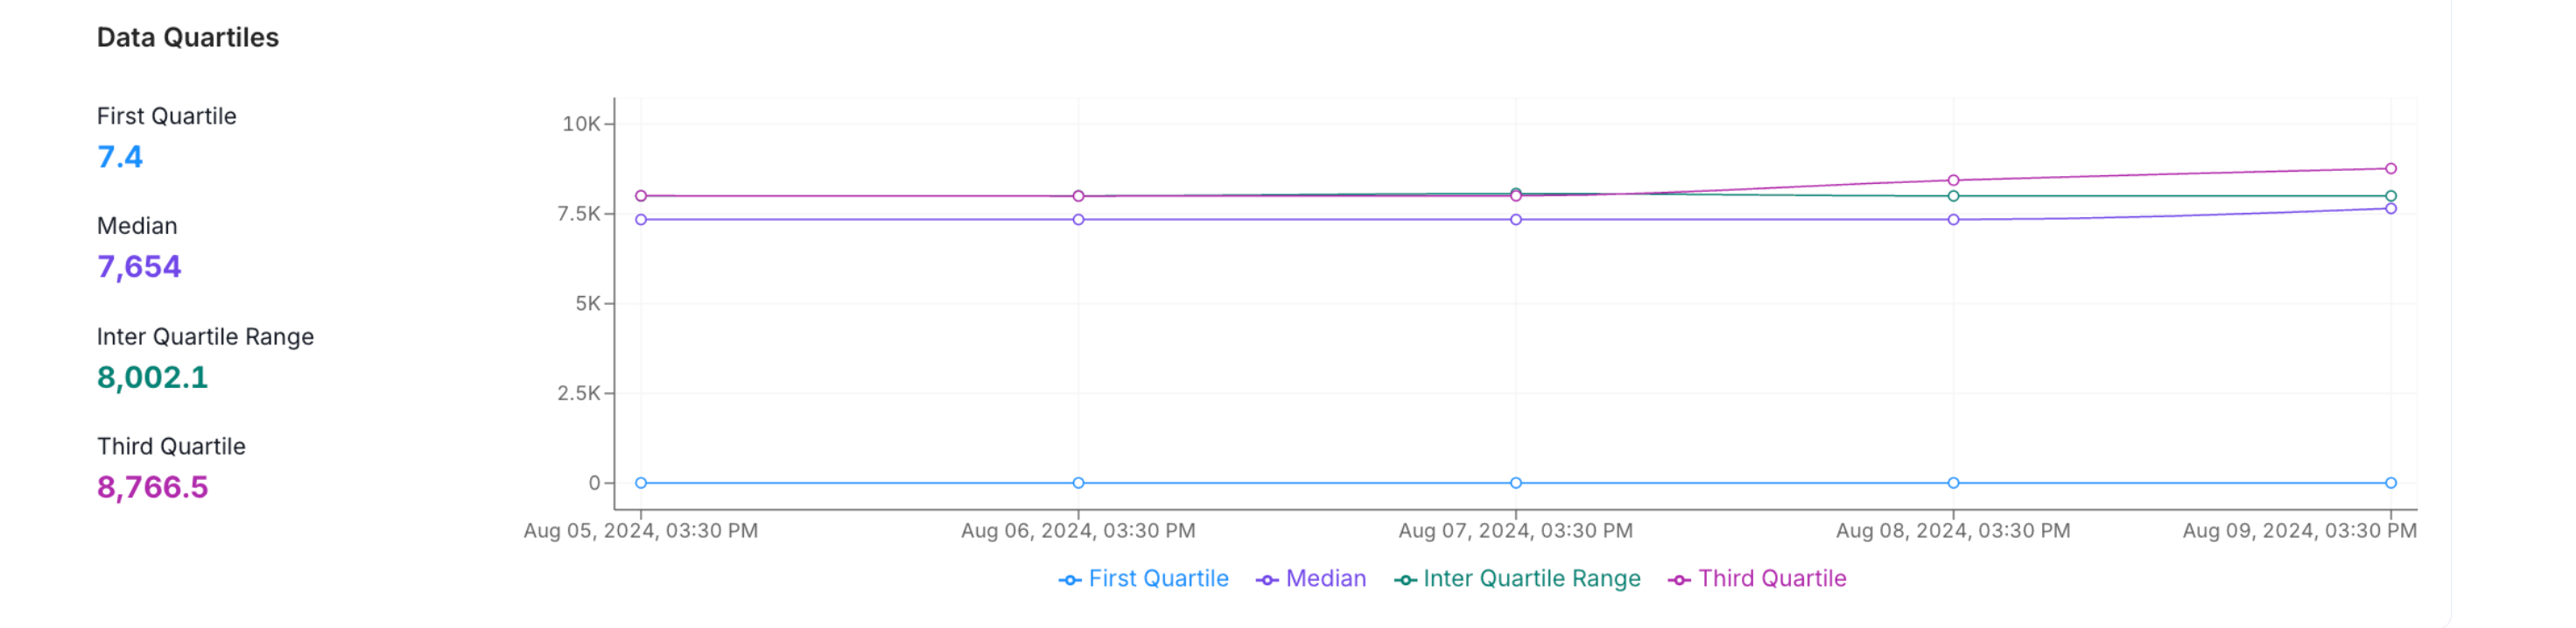The width and height of the screenshot is (2576, 628).
Task: Click the Inter Quartile Range value 8,002.1
Action: click(x=152, y=377)
